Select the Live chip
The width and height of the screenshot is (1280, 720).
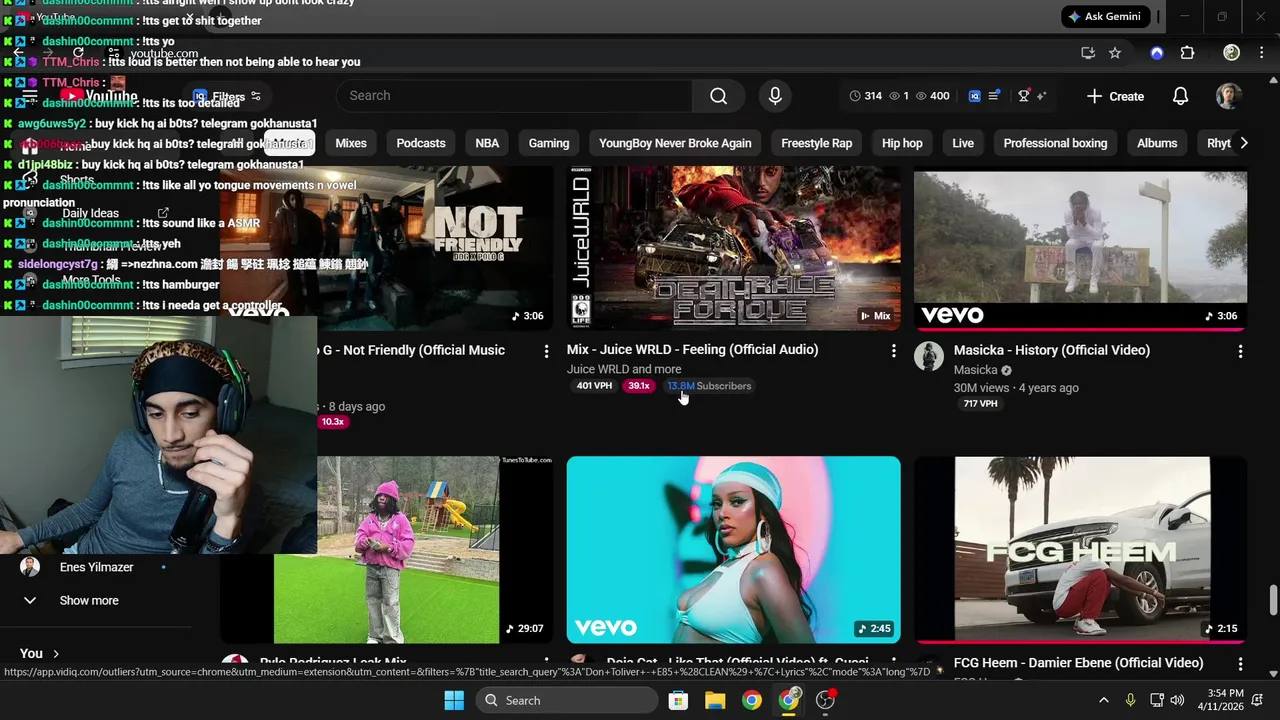coord(963,143)
